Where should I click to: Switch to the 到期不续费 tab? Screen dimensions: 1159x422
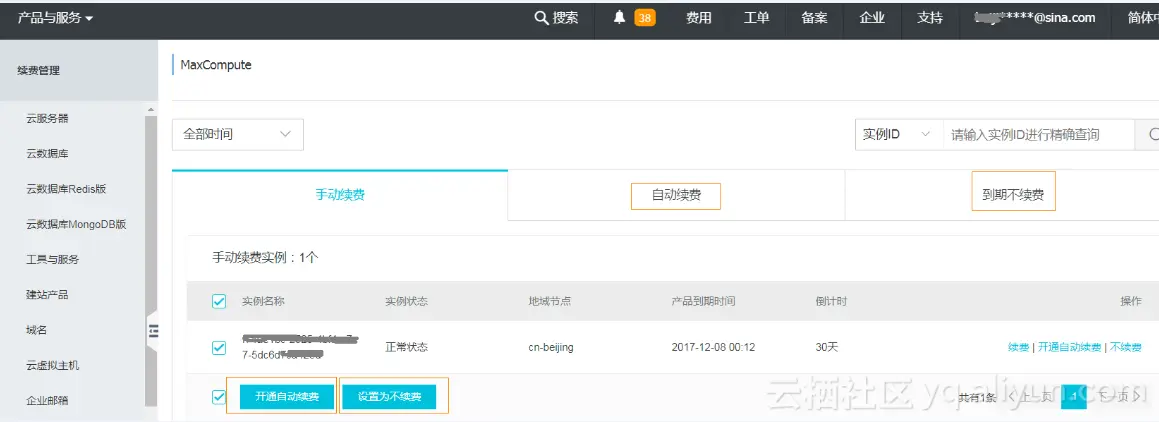1013,195
